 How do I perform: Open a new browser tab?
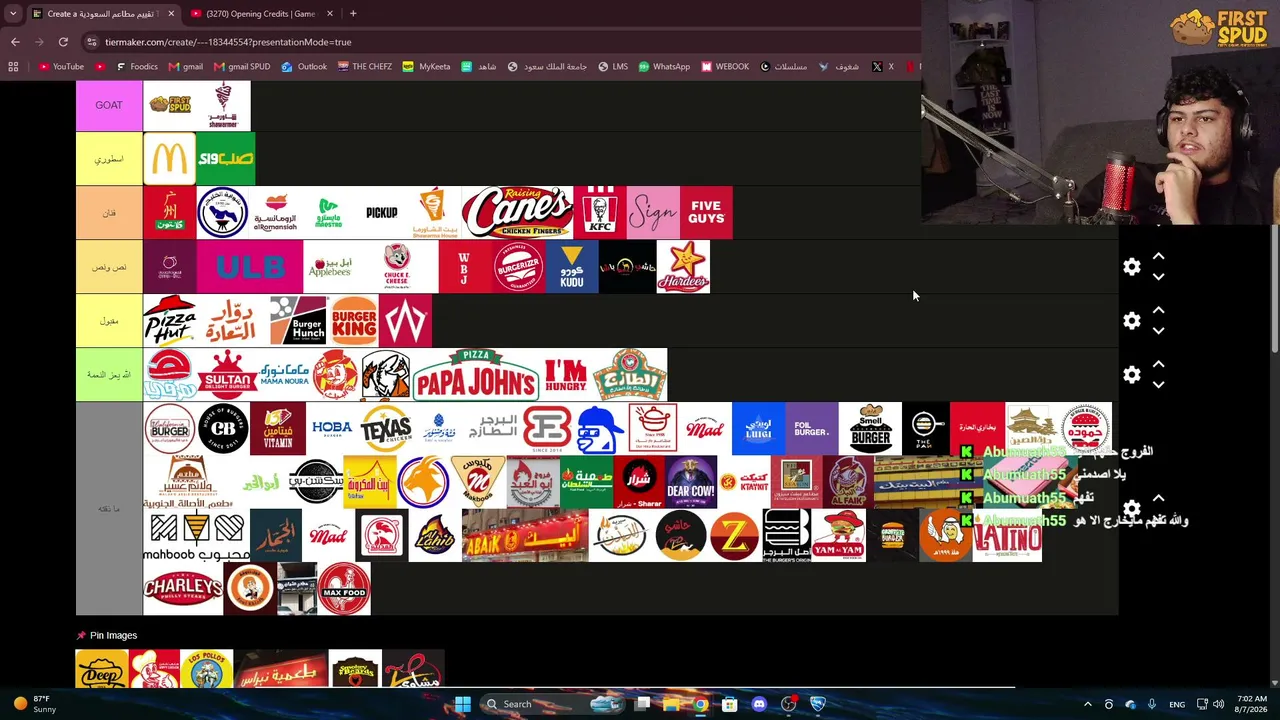coord(353,14)
